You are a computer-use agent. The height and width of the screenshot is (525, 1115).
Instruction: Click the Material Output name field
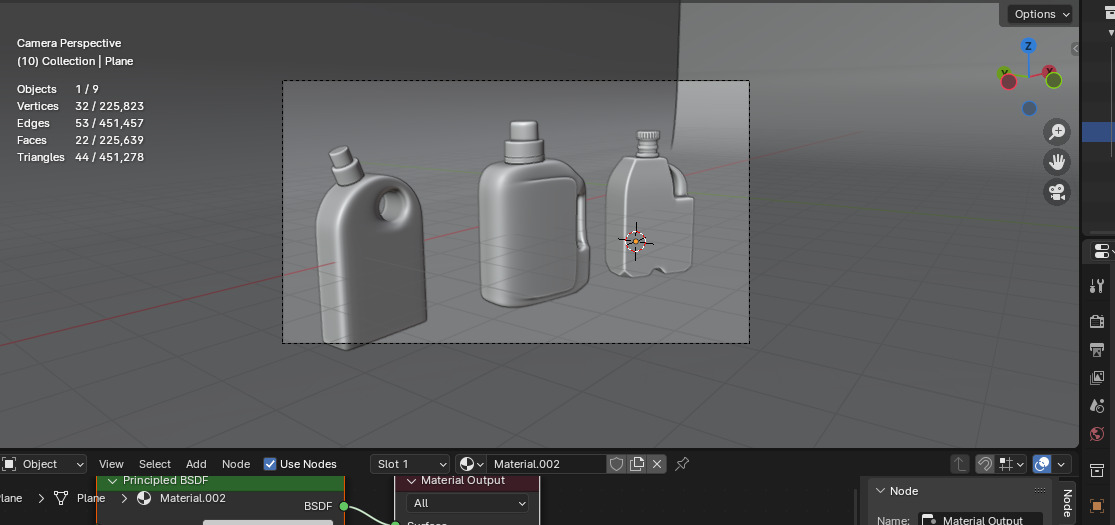(981, 520)
